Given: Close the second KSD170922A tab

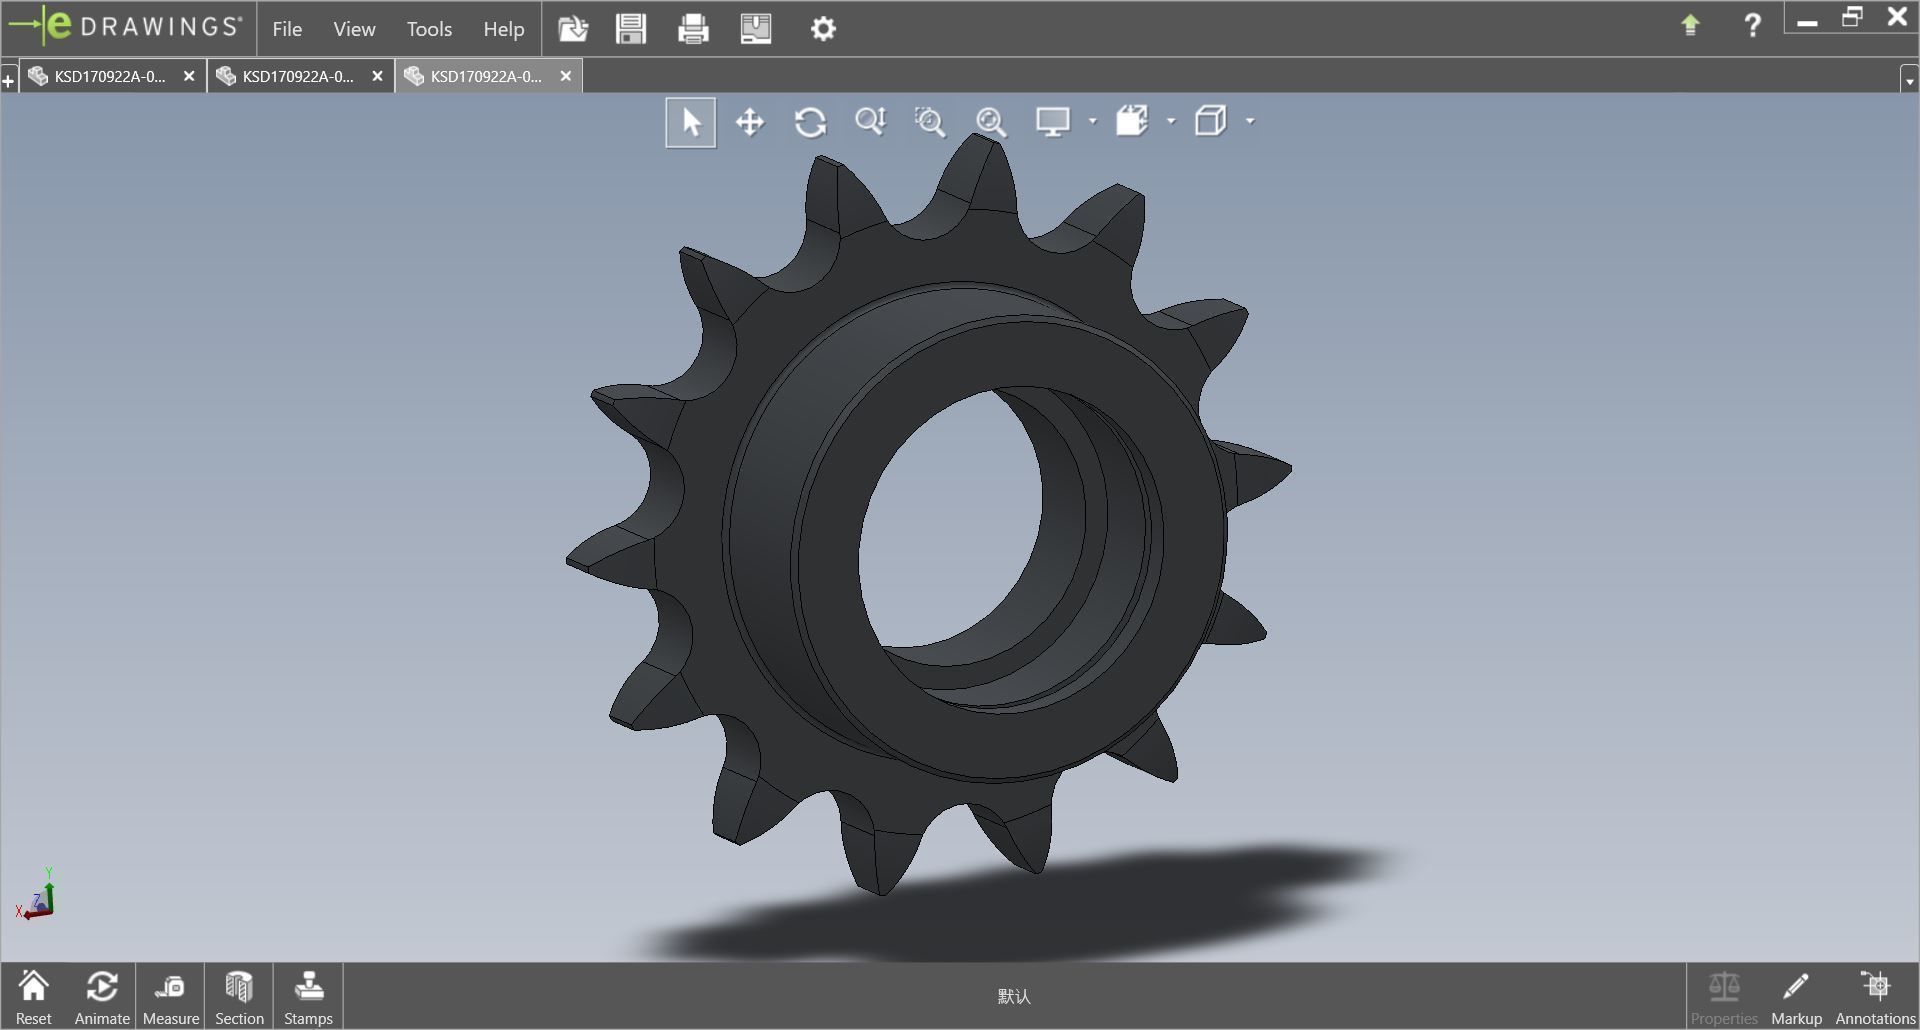Looking at the screenshot, I should click(x=377, y=76).
